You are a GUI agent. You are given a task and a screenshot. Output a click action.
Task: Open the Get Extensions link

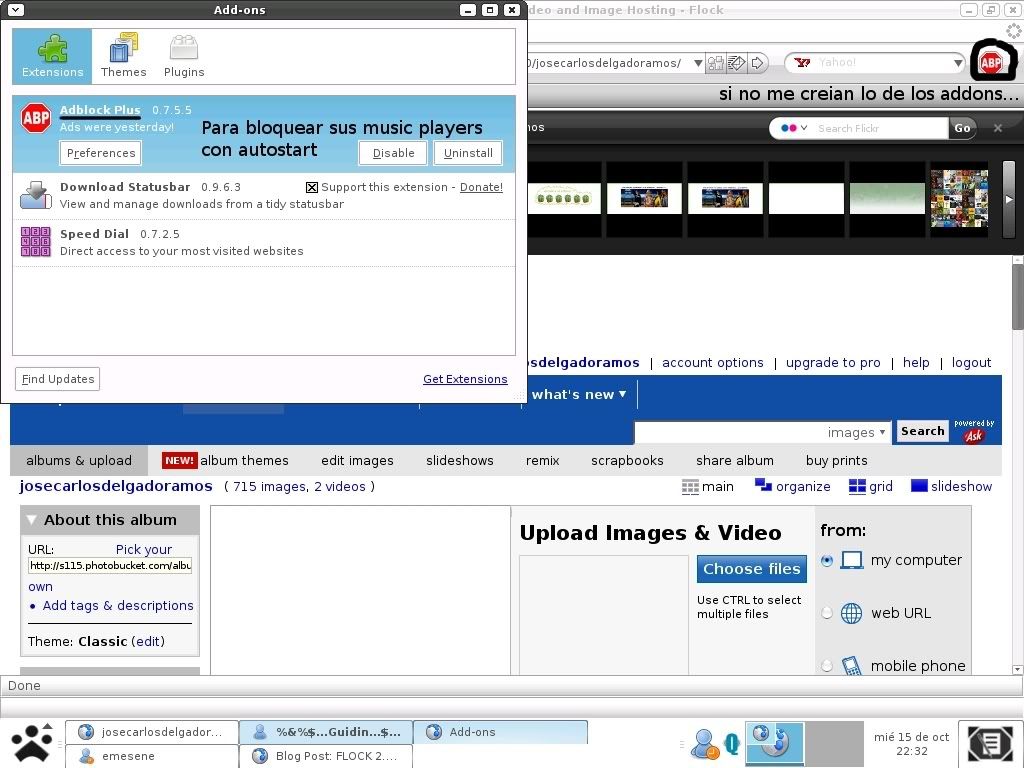click(465, 379)
